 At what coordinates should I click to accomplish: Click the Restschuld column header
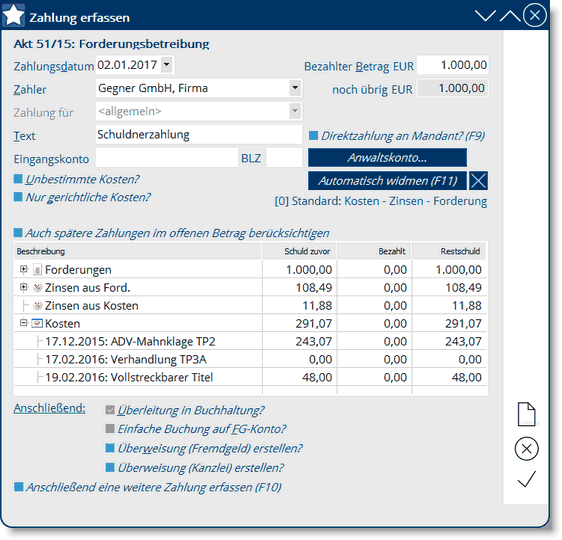pyautogui.click(x=449, y=251)
